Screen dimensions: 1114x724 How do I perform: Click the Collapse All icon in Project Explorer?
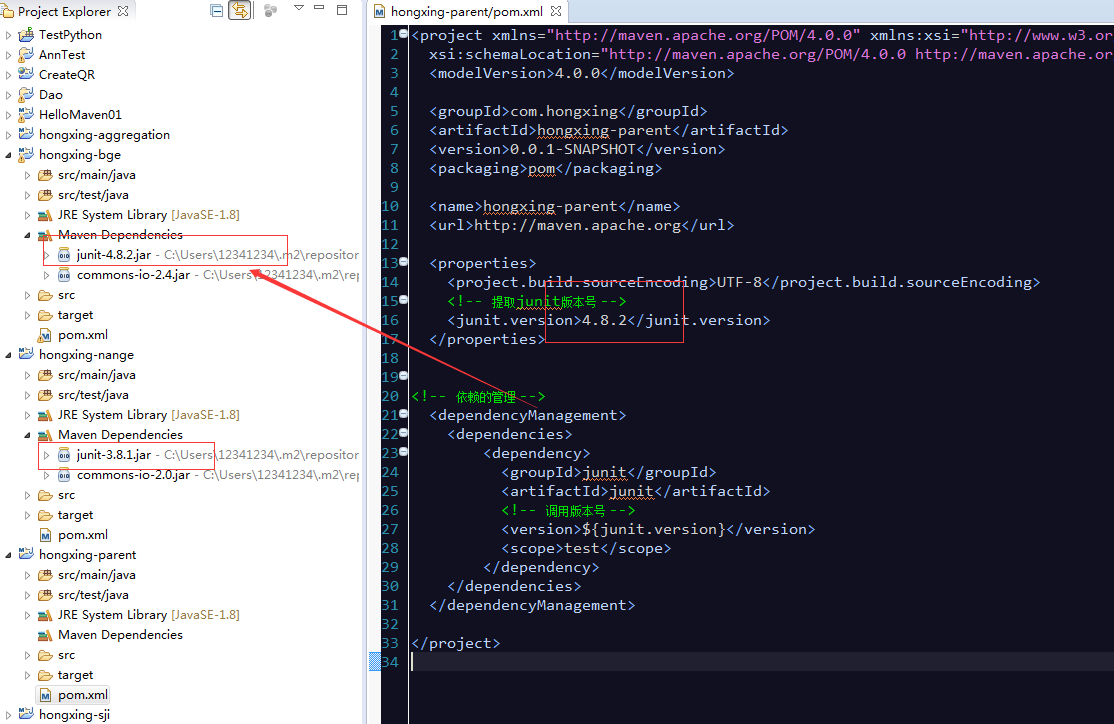[217, 11]
